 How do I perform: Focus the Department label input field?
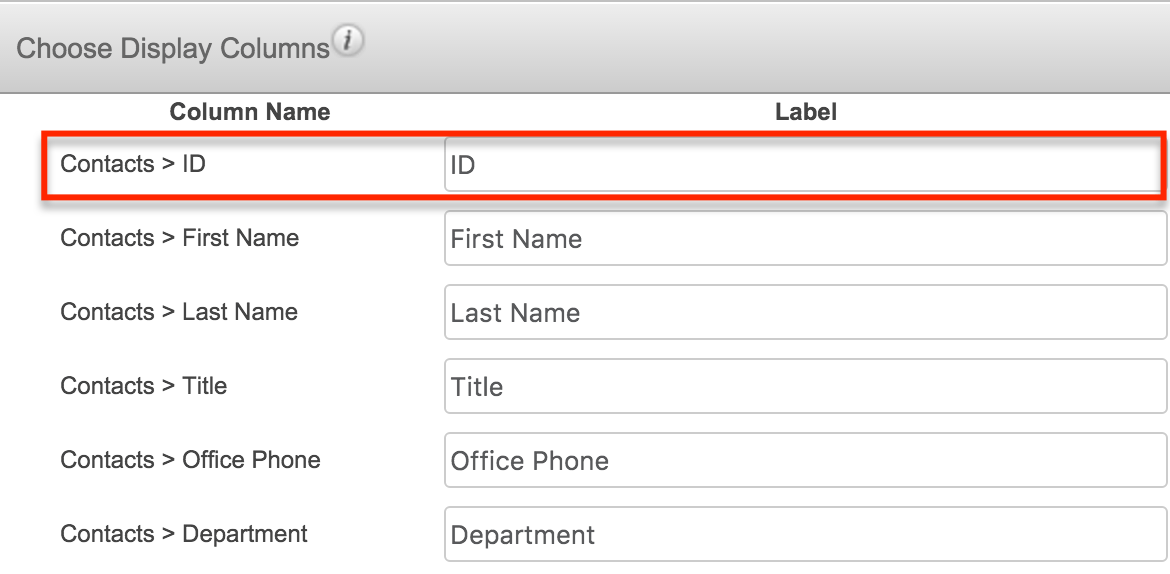point(805,535)
